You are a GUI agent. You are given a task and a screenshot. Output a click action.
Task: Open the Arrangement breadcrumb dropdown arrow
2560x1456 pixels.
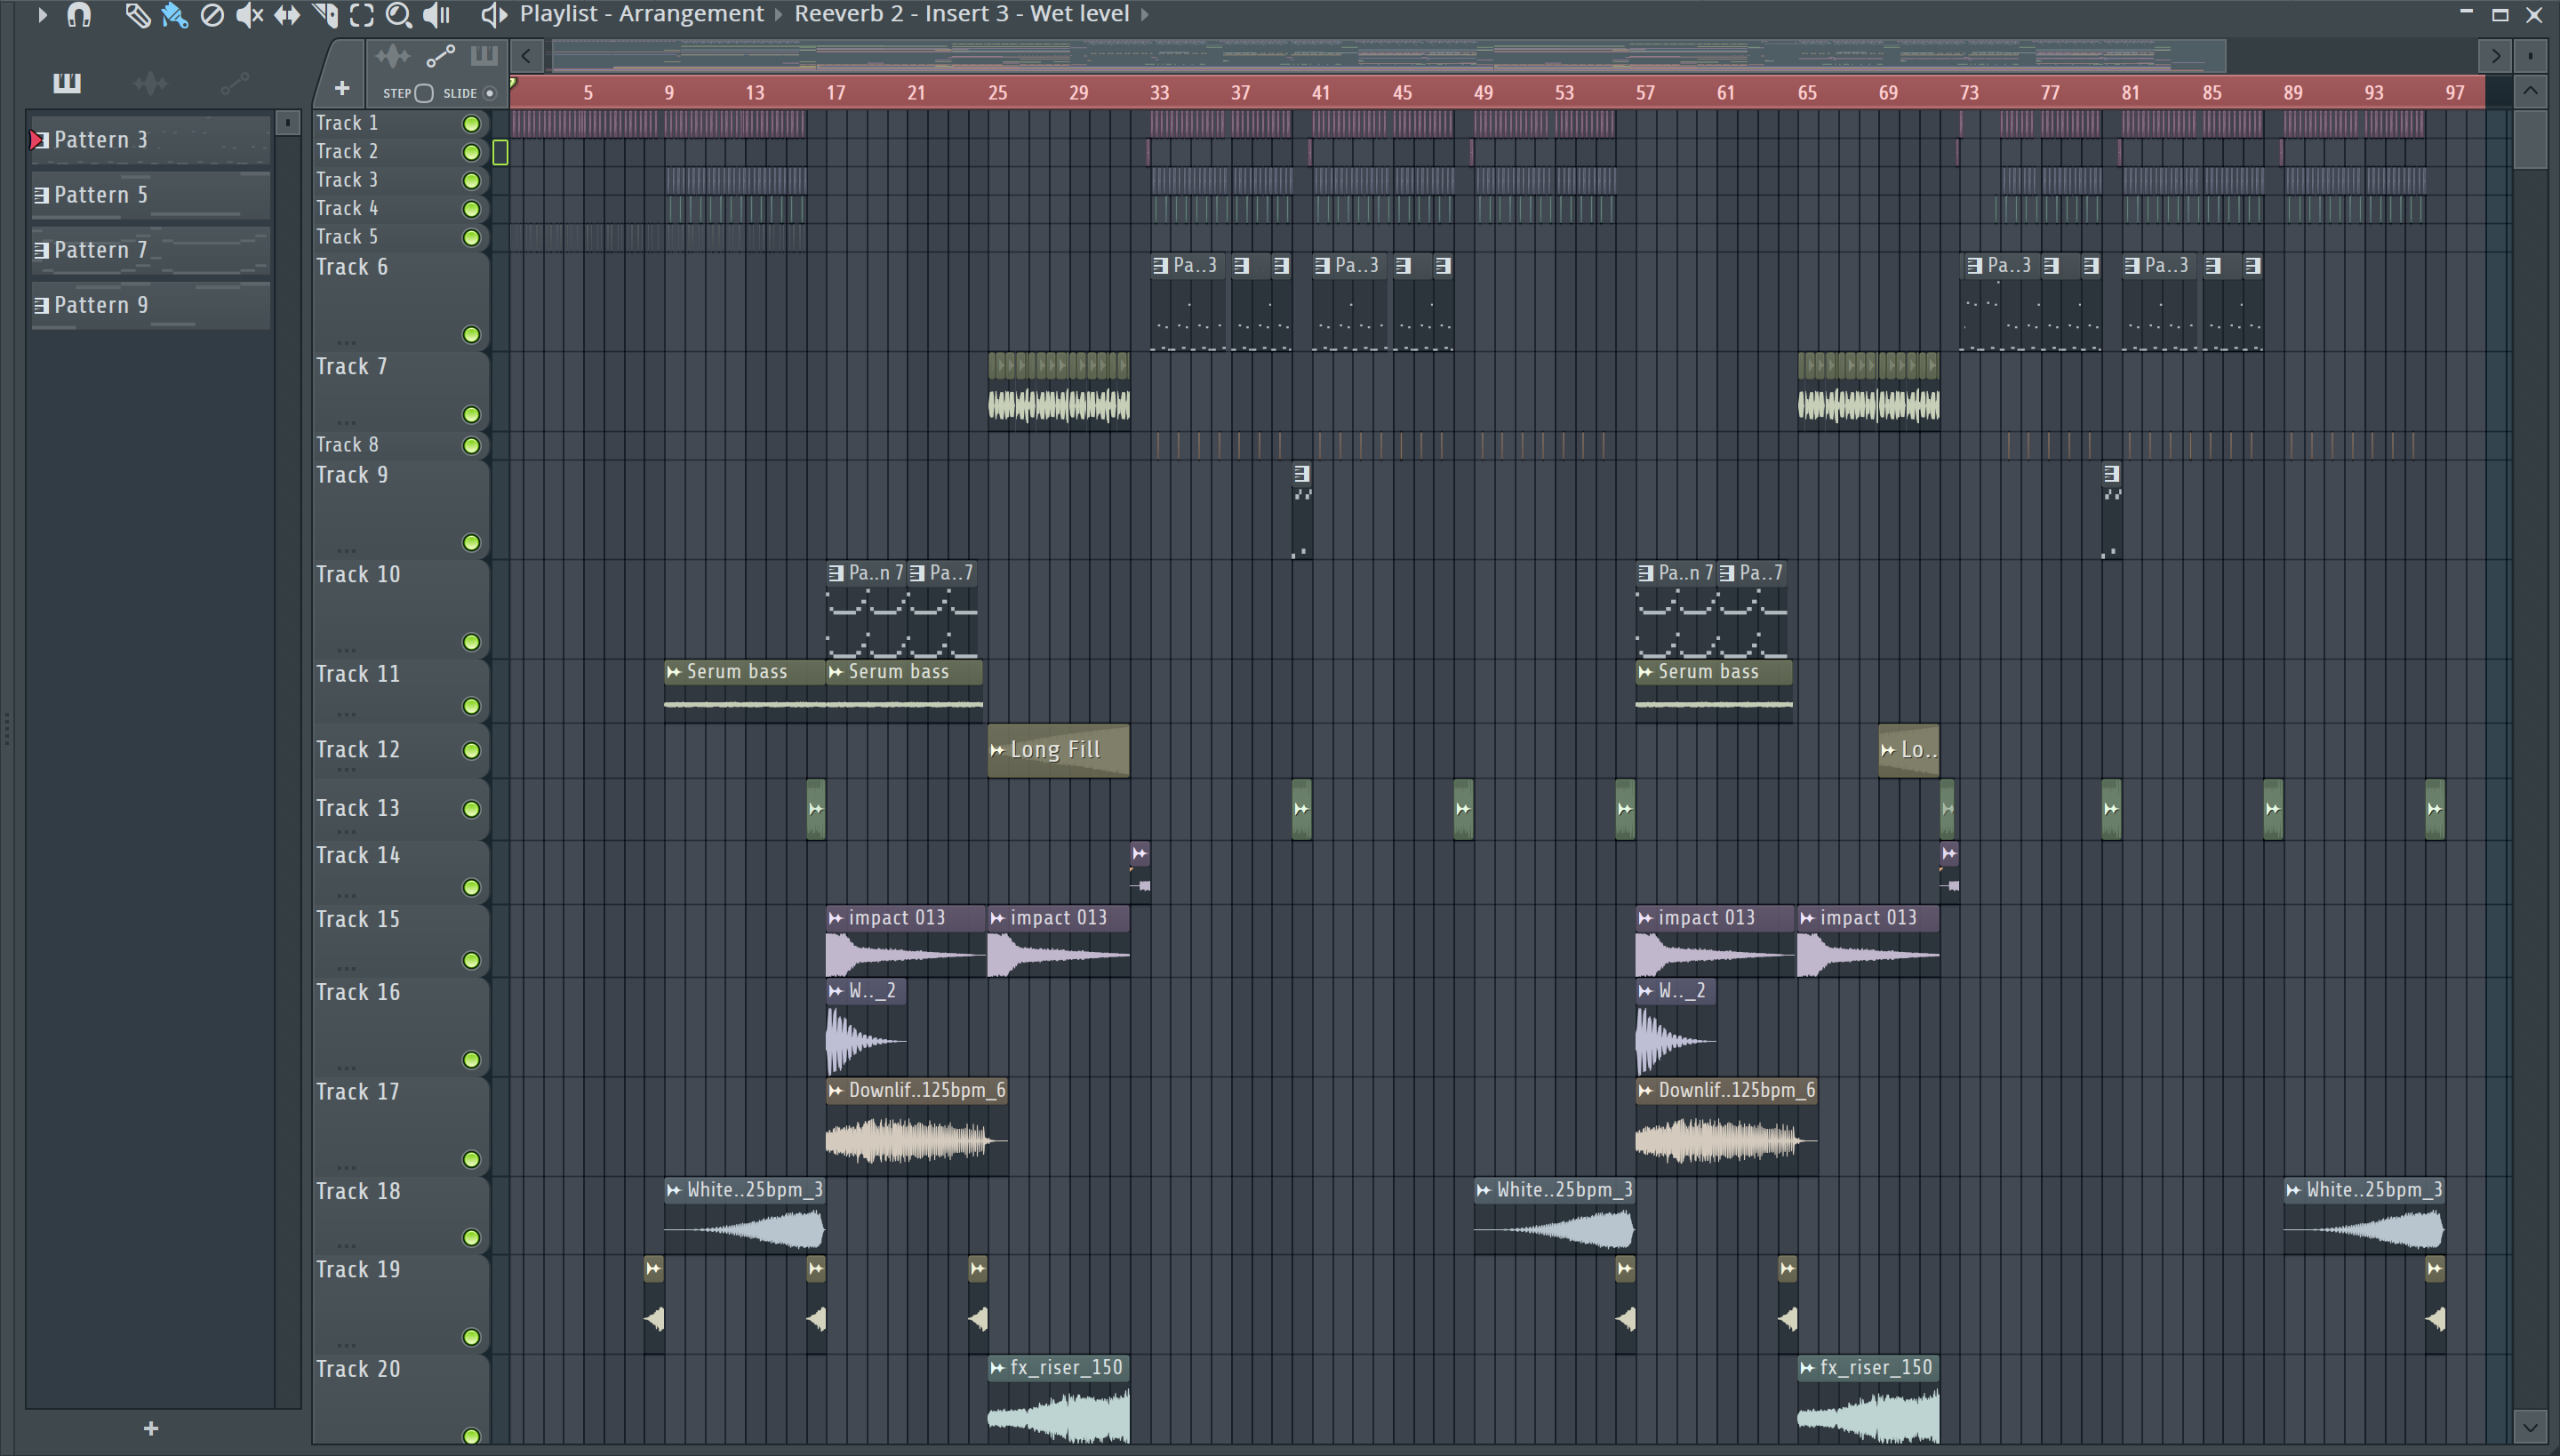pyautogui.click(x=779, y=14)
